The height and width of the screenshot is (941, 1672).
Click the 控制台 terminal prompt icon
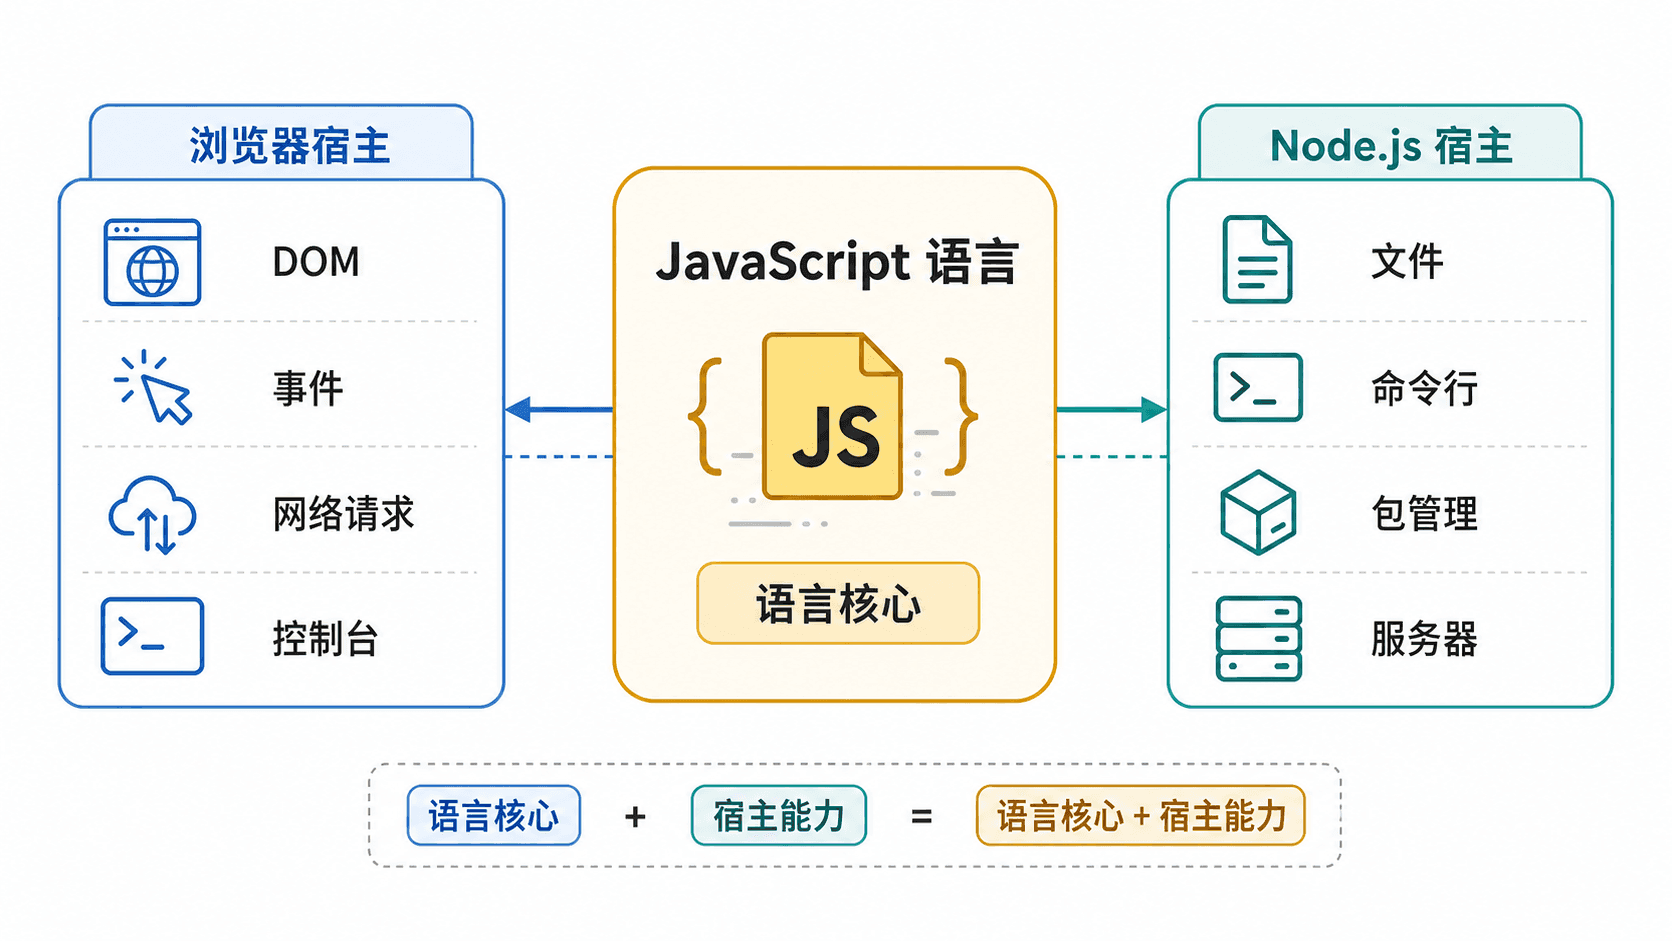[152, 636]
